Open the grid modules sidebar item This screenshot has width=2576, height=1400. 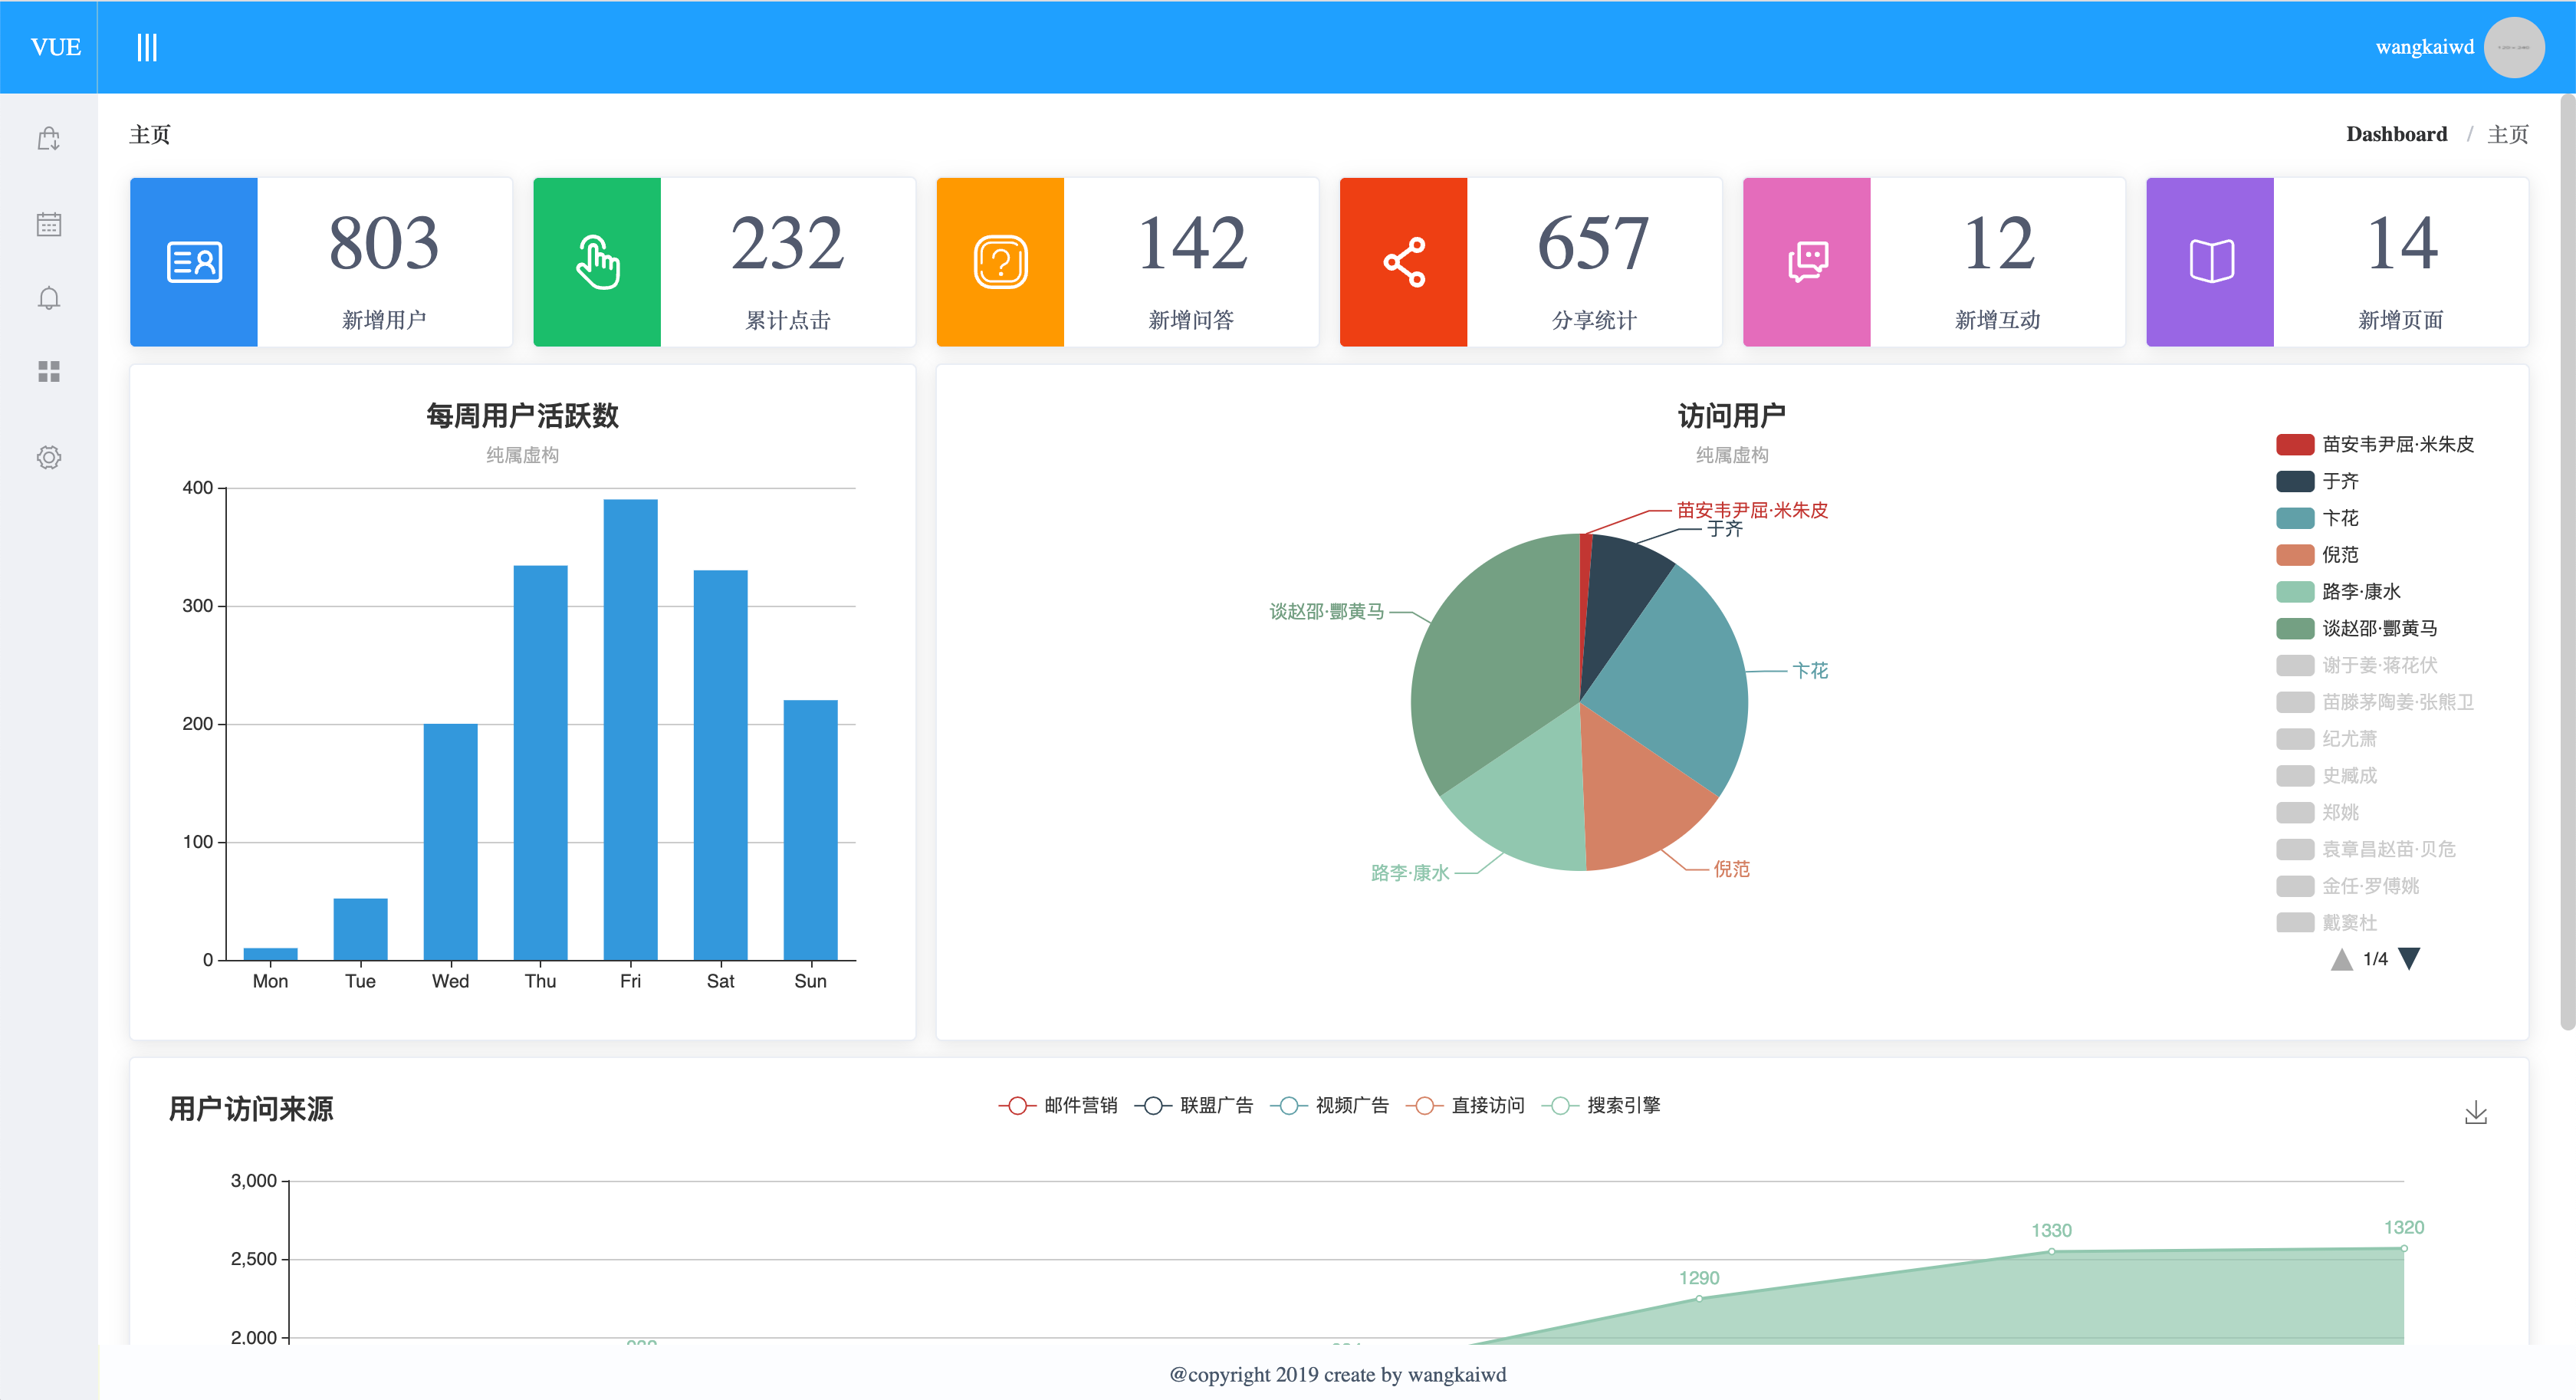tap(49, 371)
